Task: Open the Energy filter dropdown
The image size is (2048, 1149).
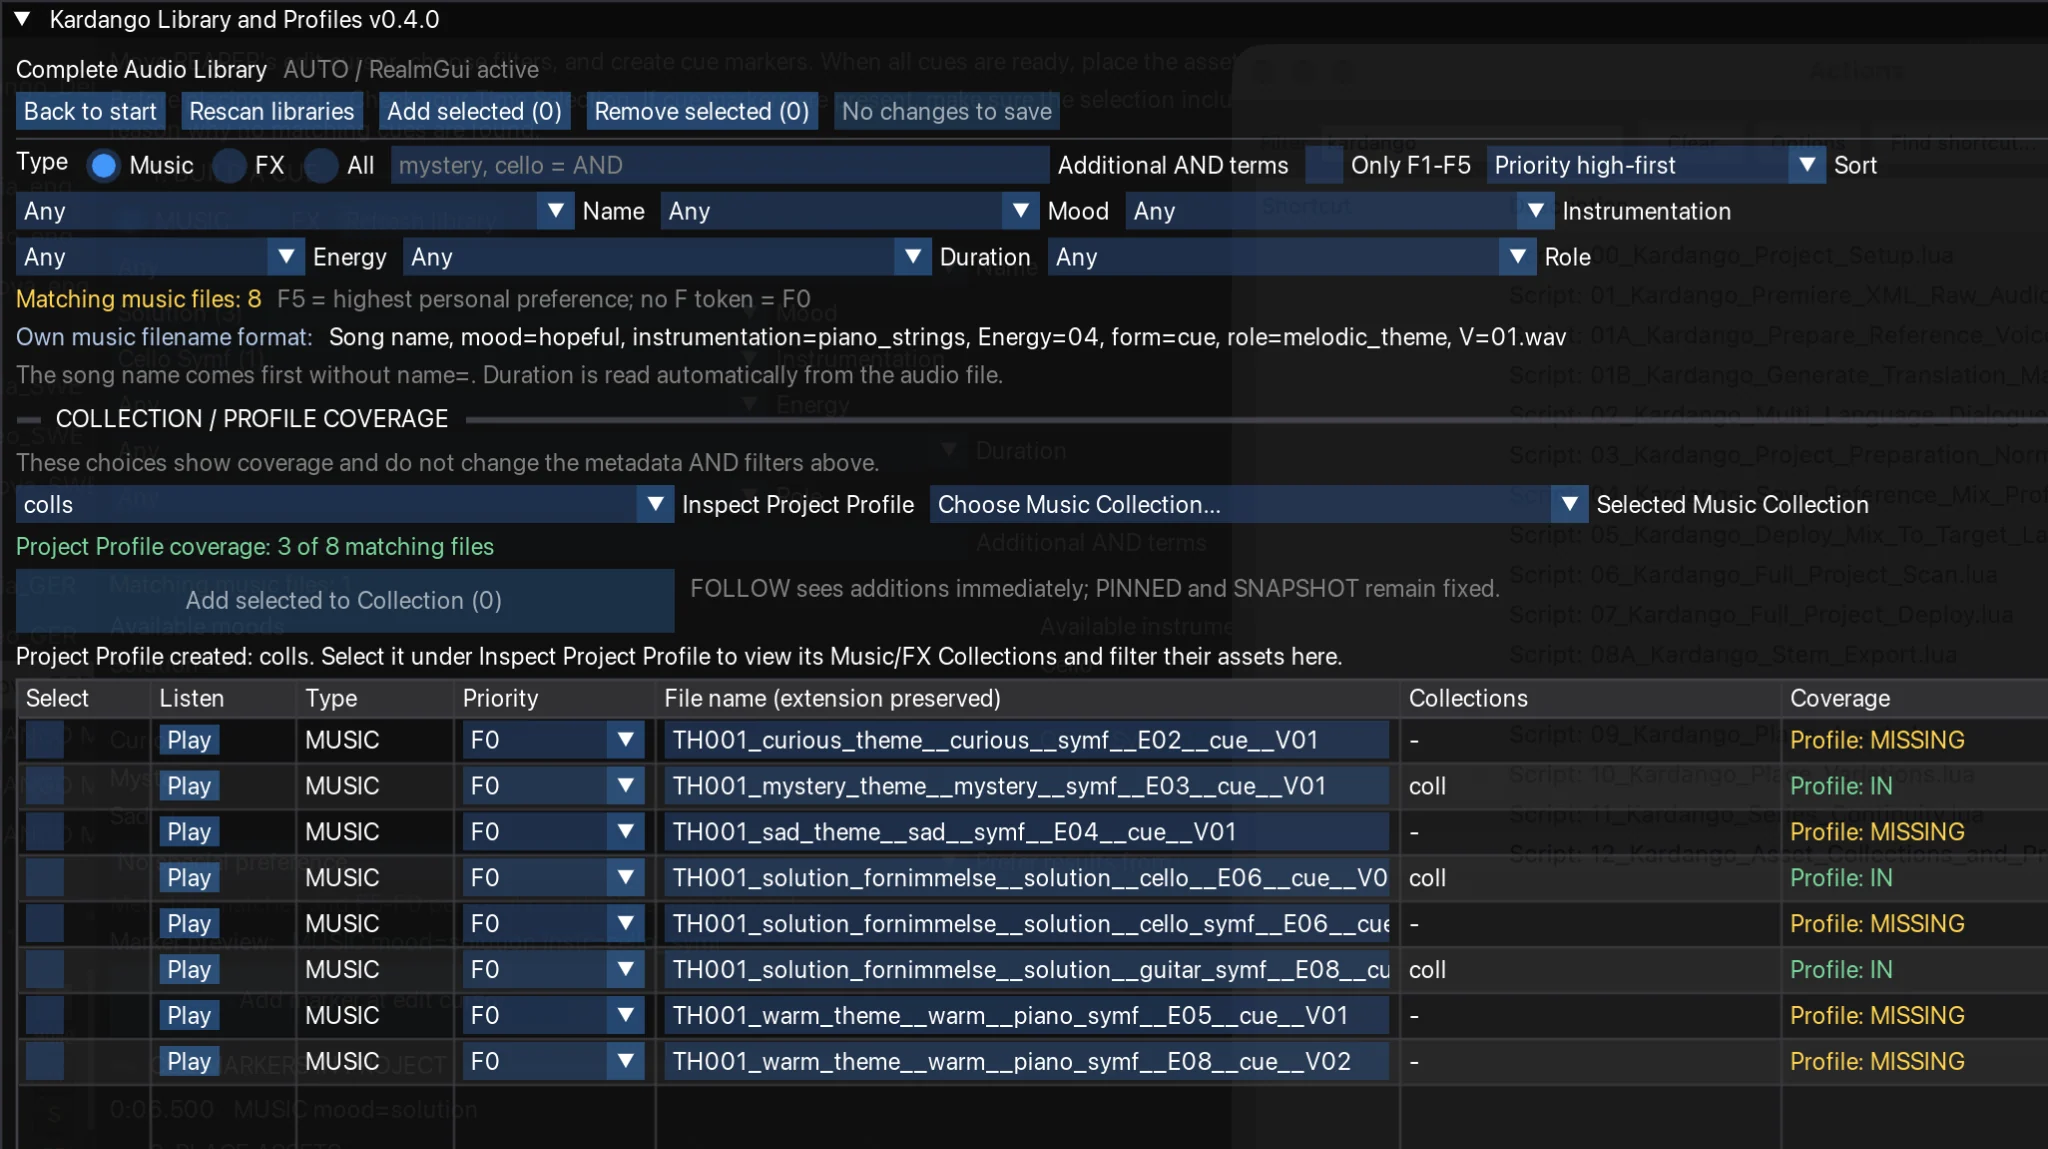Action: [x=160, y=257]
